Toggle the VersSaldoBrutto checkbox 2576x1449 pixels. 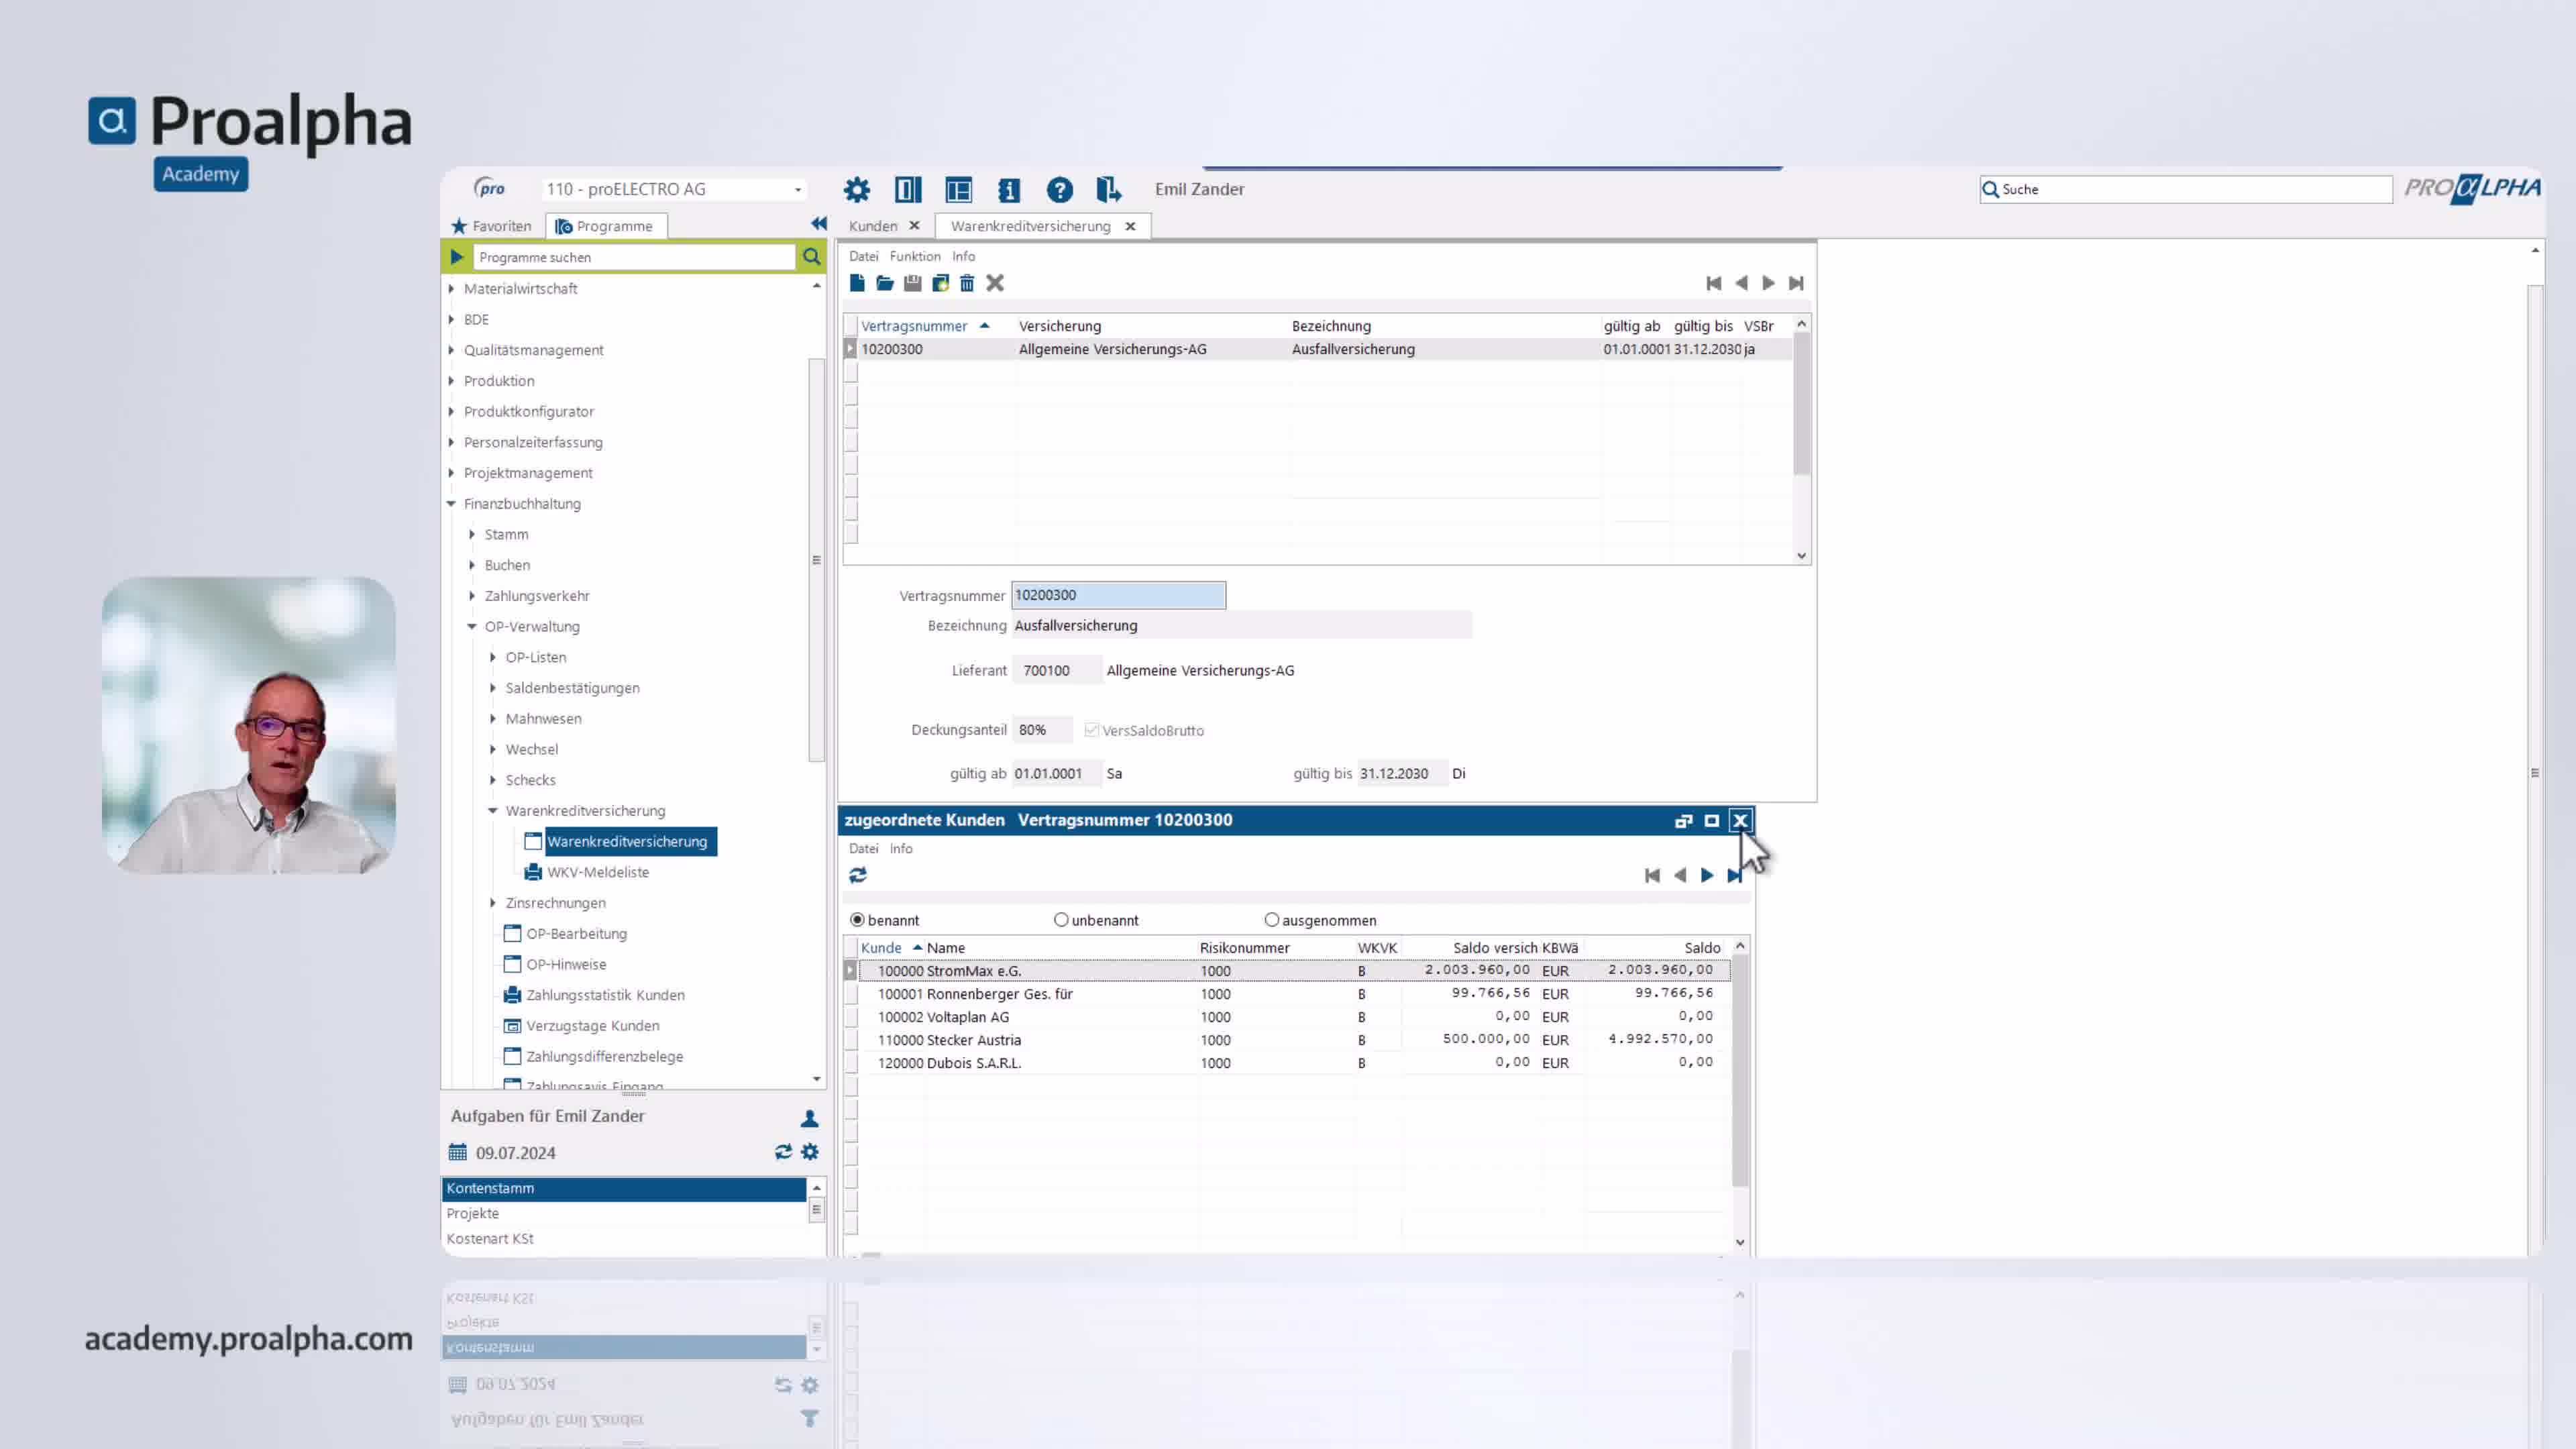pyautogui.click(x=1092, y=730)
